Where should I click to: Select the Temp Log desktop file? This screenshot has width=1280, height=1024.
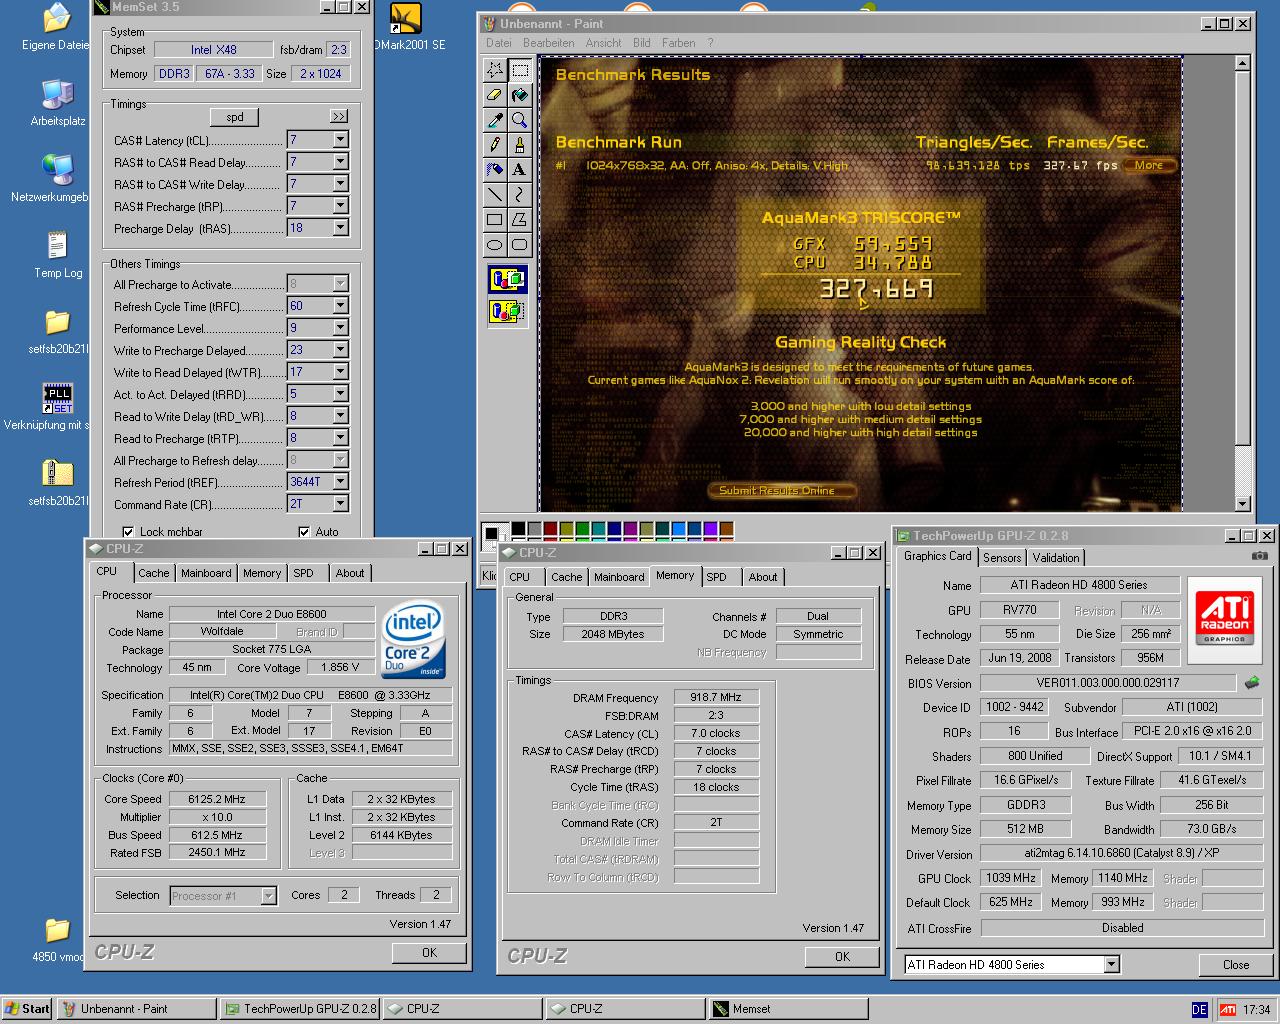[x=58, y=255]
